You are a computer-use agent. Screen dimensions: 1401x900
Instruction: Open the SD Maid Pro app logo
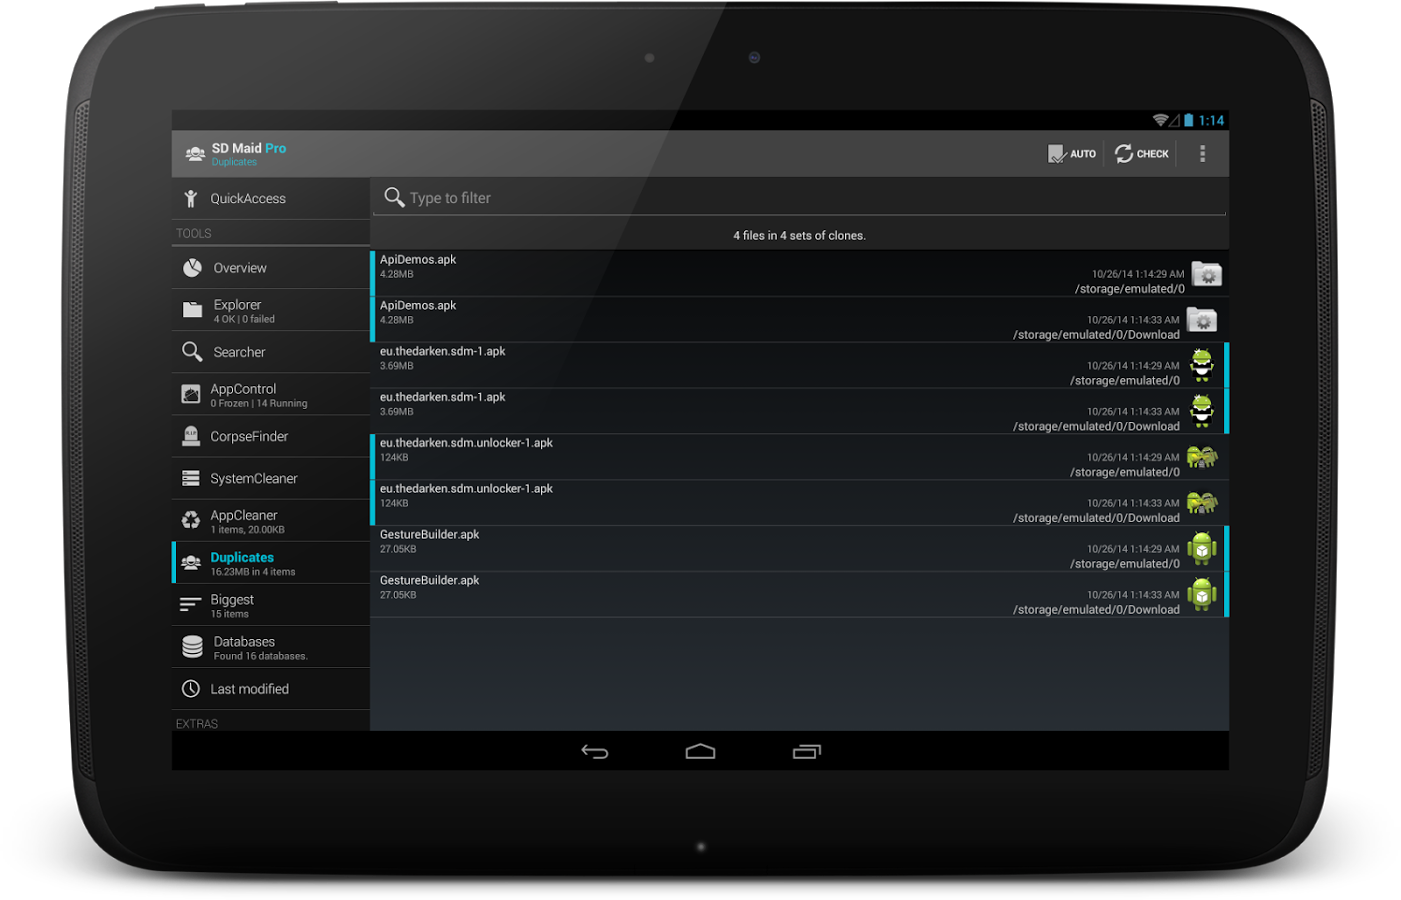coord(195,154)
